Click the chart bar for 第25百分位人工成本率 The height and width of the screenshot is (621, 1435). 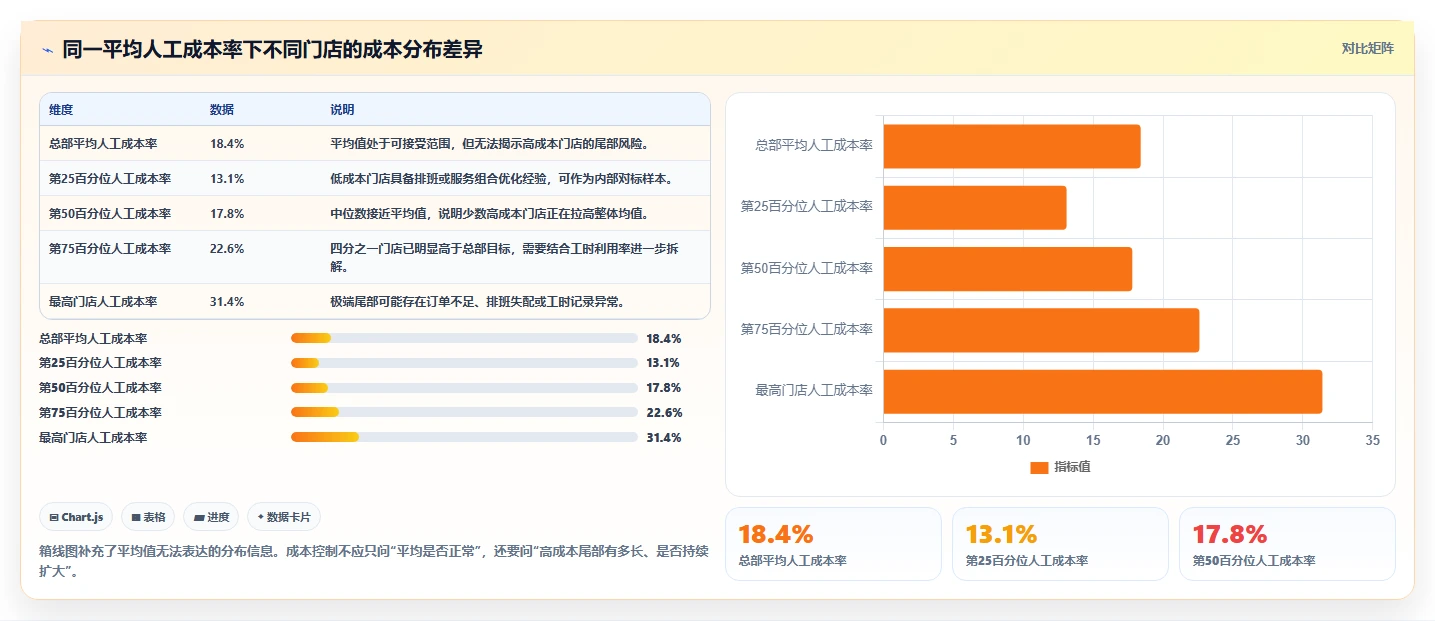tap(974, 207)
